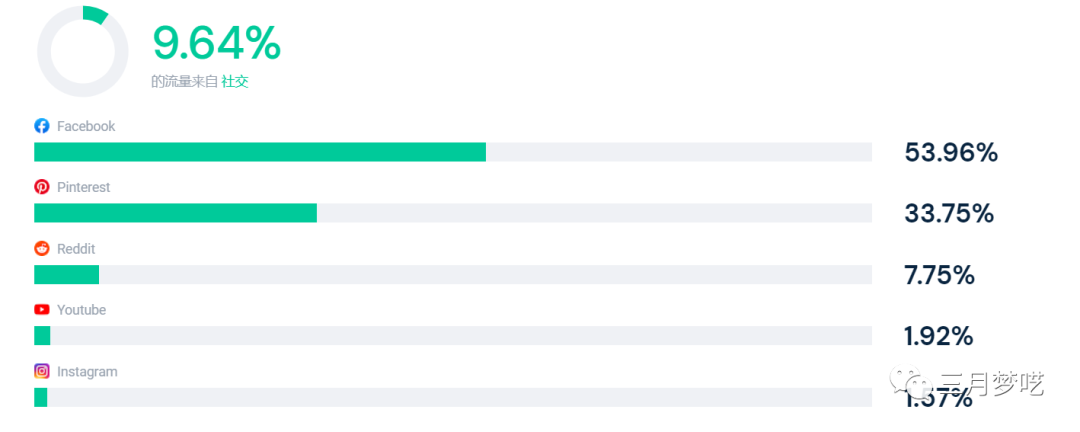Image resolution: width=1080 pixels, height=432 pixels.
Task: Click the 7.75% Reddit percentage
Action: [939, 275]
